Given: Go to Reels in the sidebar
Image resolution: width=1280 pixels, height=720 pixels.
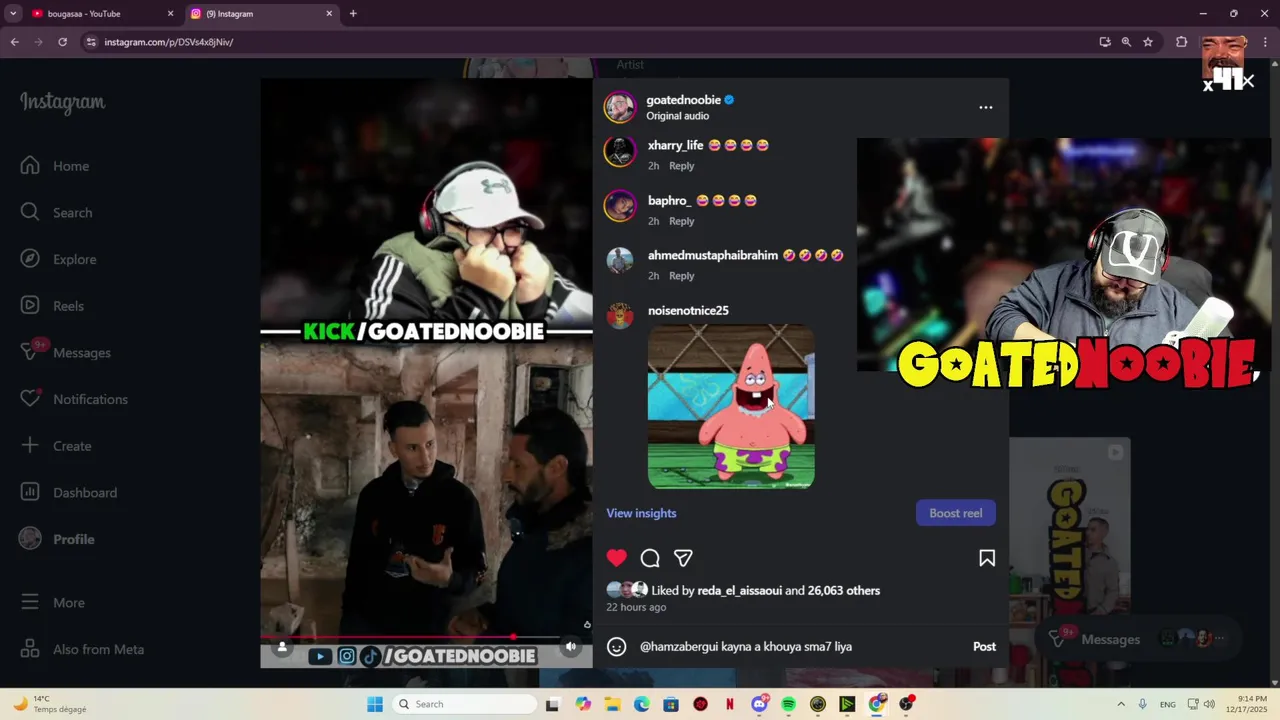Looking at the screenshot, I should pos(53,306).
